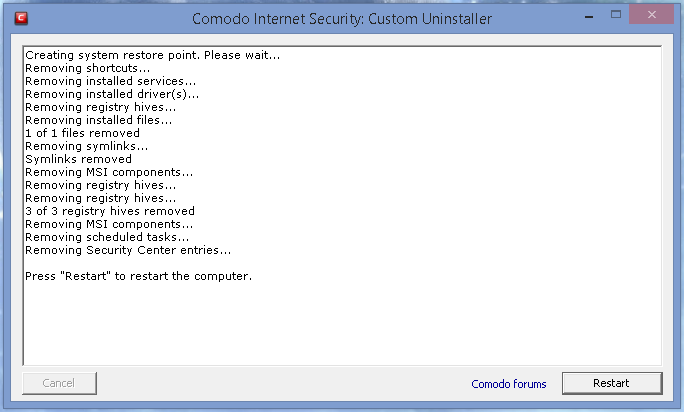Click the 'Removing scheduled tasks...' line
Viewport: 684px width, 412px height.
click(x=107, y=237)
